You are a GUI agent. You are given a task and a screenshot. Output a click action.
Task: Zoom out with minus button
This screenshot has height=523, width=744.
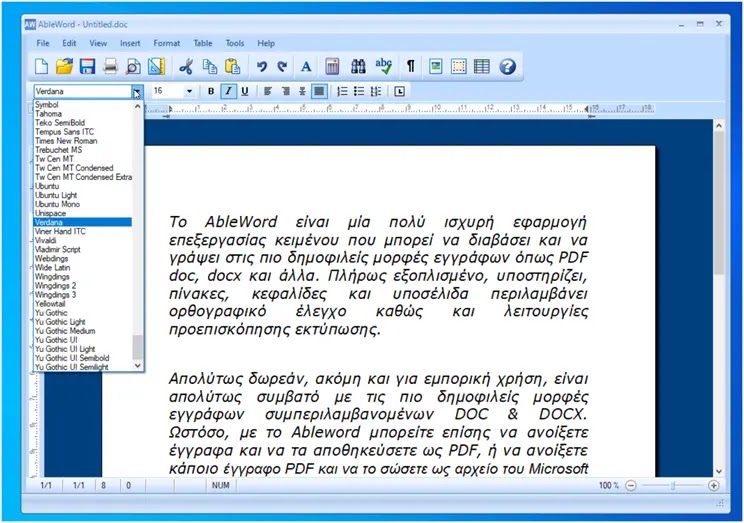(x=630, y=486)
